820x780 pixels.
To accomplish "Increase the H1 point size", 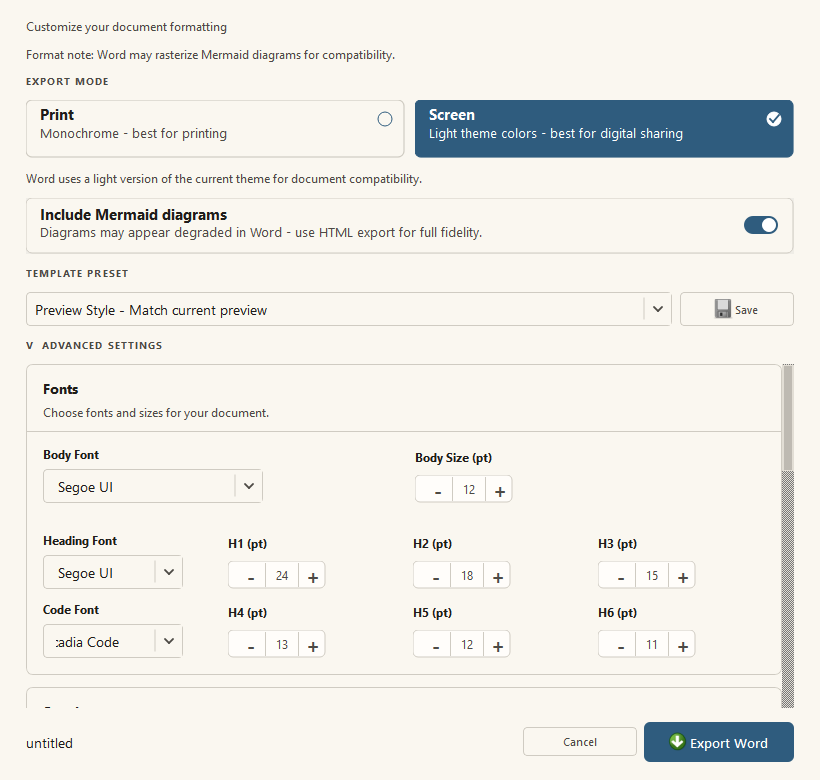I will click(312, 576).
